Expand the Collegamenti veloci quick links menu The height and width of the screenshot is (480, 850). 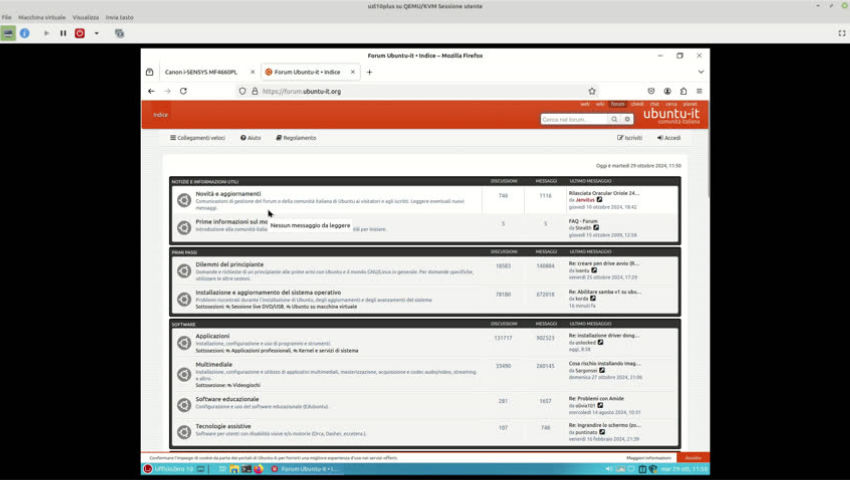click(x=196, y=138)
